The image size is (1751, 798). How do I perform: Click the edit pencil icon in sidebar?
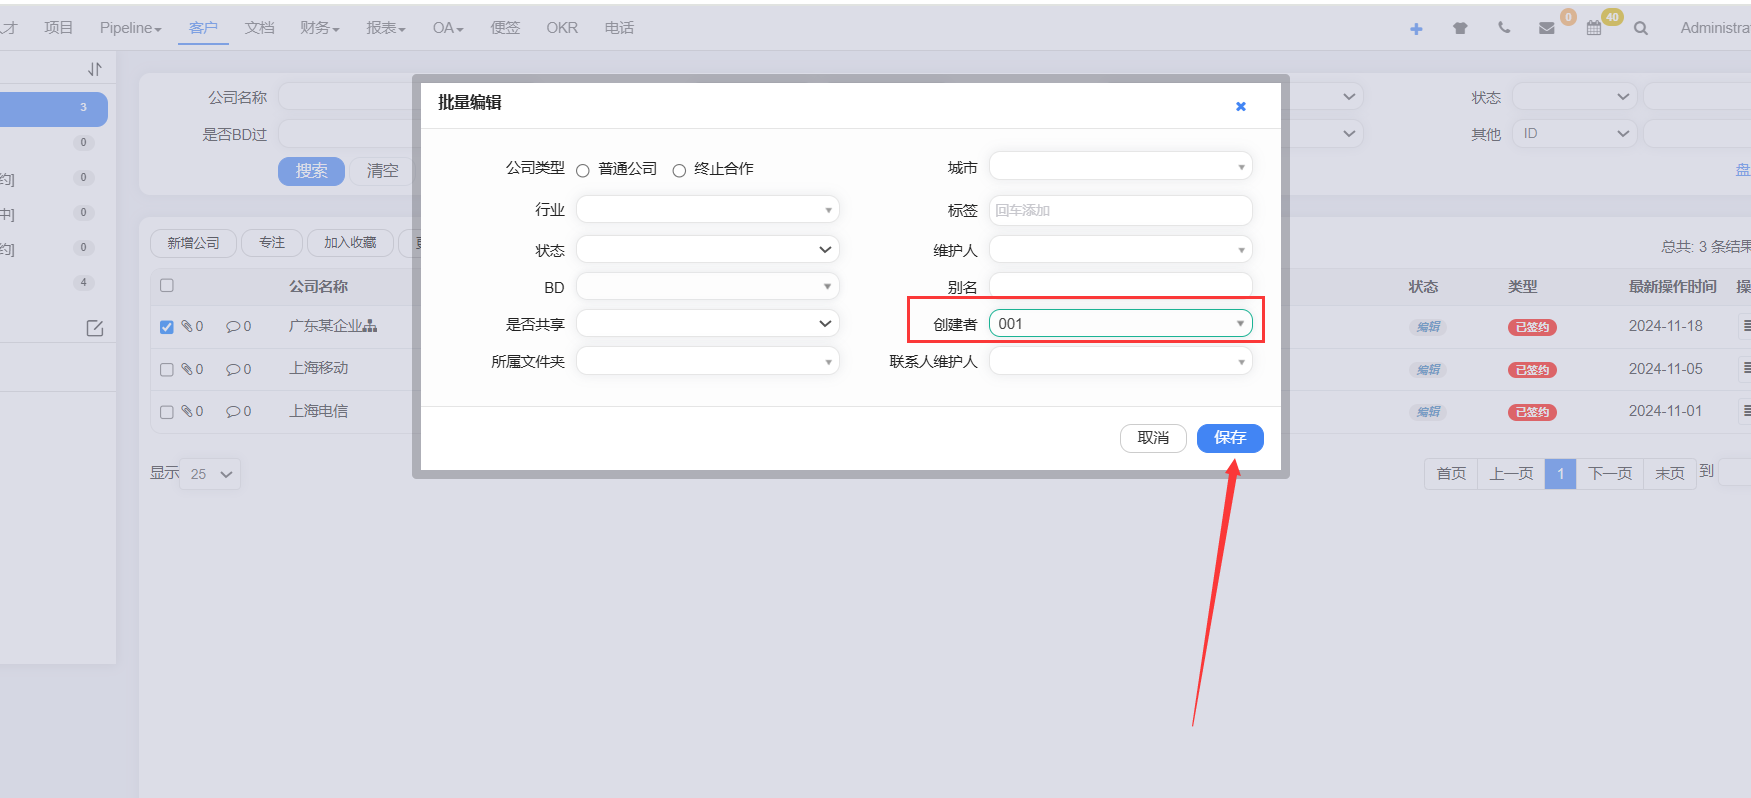point(95,328)
